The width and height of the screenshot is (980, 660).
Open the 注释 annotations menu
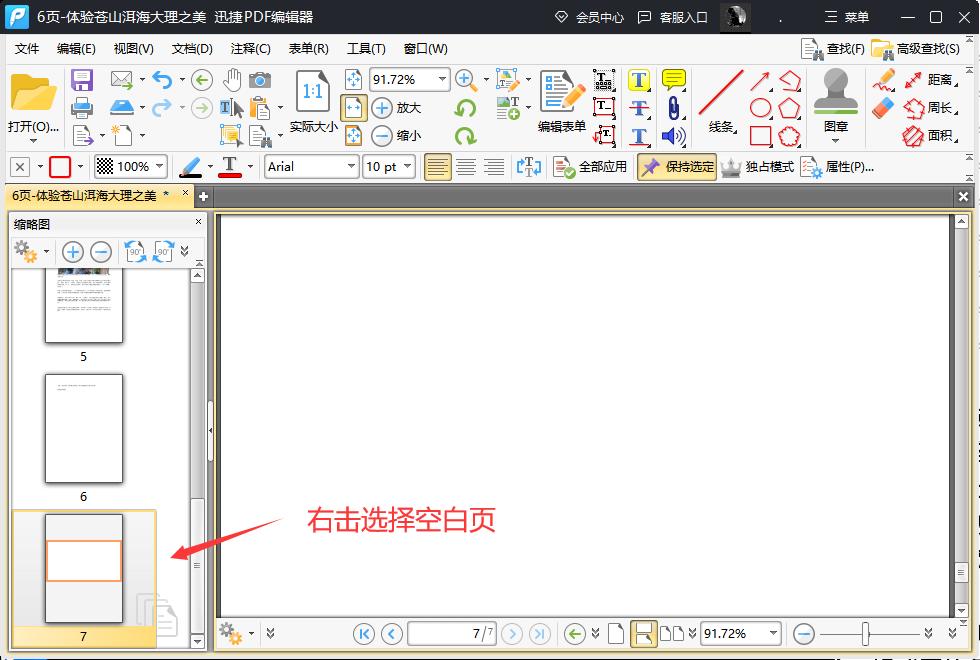tap(250, 48)
